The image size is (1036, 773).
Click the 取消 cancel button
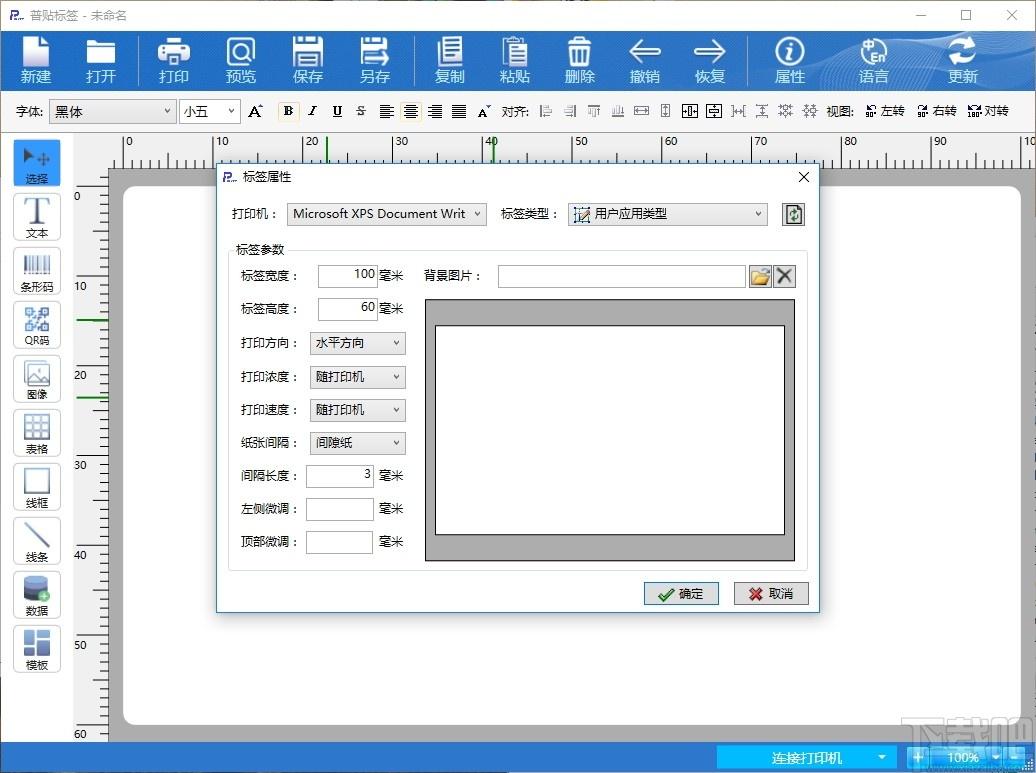(x=771, y=594)
